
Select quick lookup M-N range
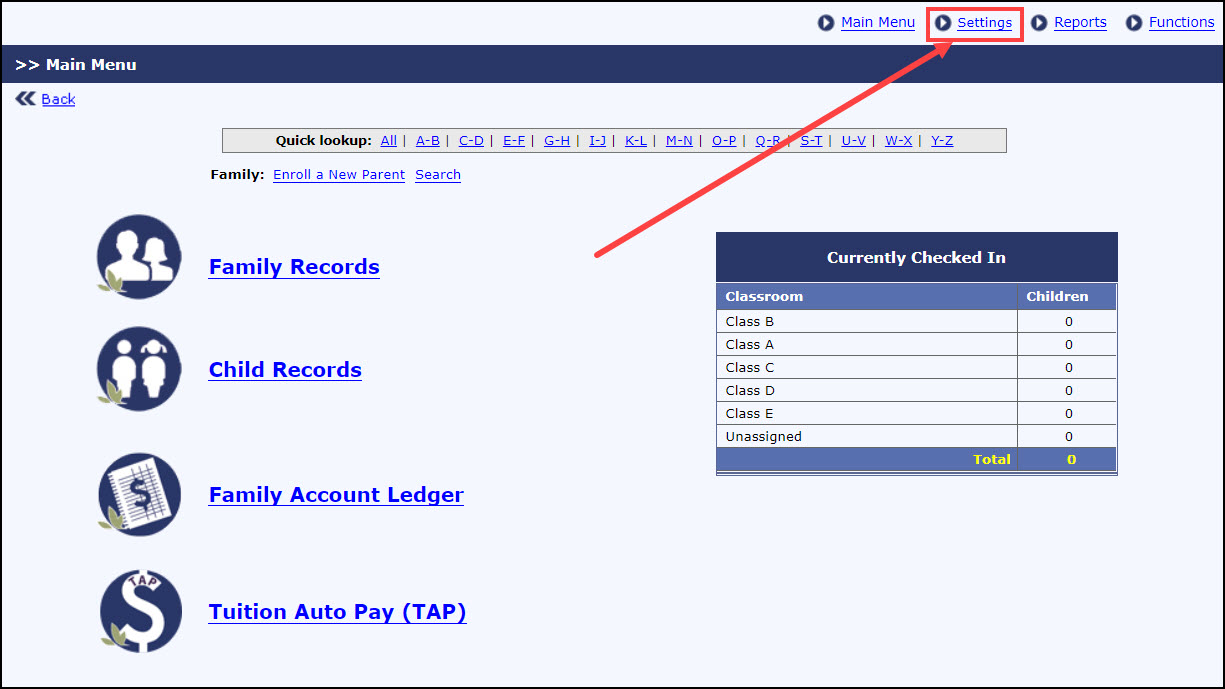pyautogui.click(x=679, y=141)
